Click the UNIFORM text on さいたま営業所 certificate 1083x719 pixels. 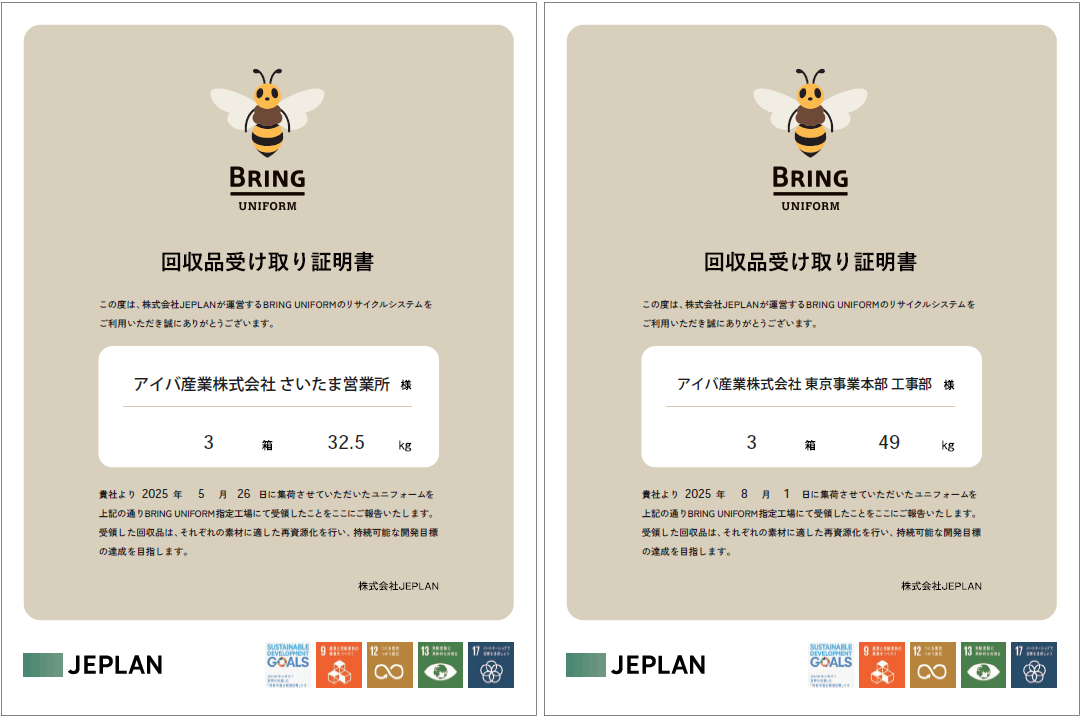click(267, 206)
